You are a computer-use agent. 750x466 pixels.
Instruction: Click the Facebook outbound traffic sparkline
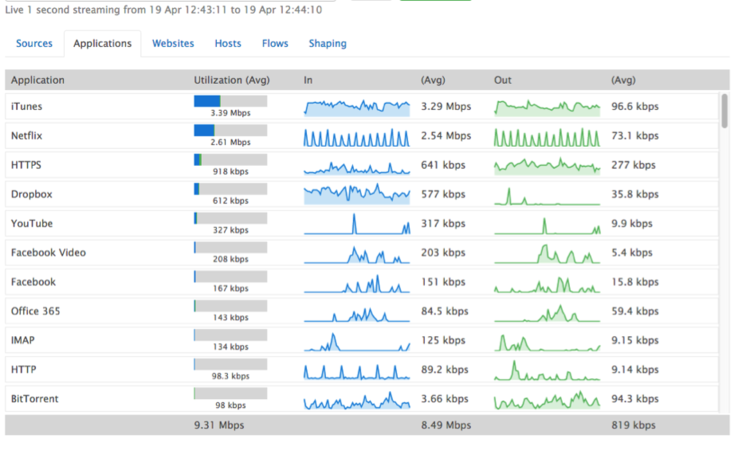click(x=547, y=283)
